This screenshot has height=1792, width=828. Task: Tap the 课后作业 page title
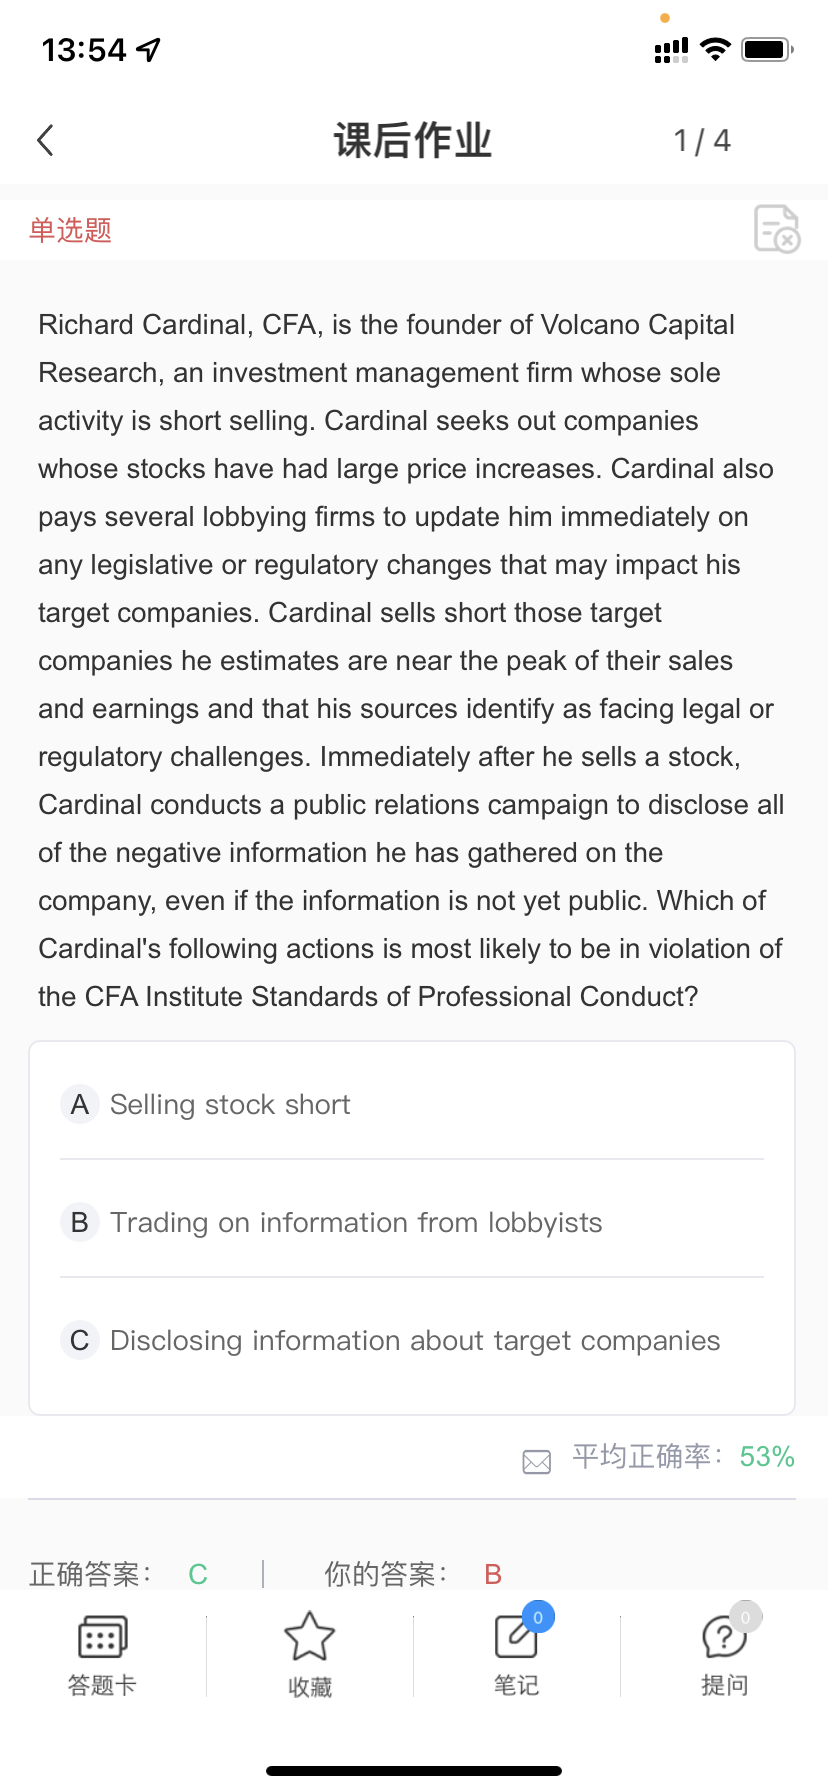click(x=413, y=141)
